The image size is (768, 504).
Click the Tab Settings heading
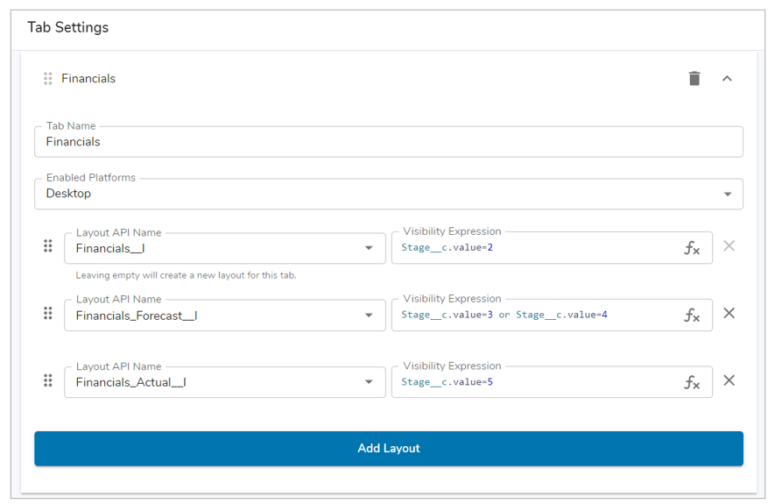pyautogui.click(x=68, y=27)
